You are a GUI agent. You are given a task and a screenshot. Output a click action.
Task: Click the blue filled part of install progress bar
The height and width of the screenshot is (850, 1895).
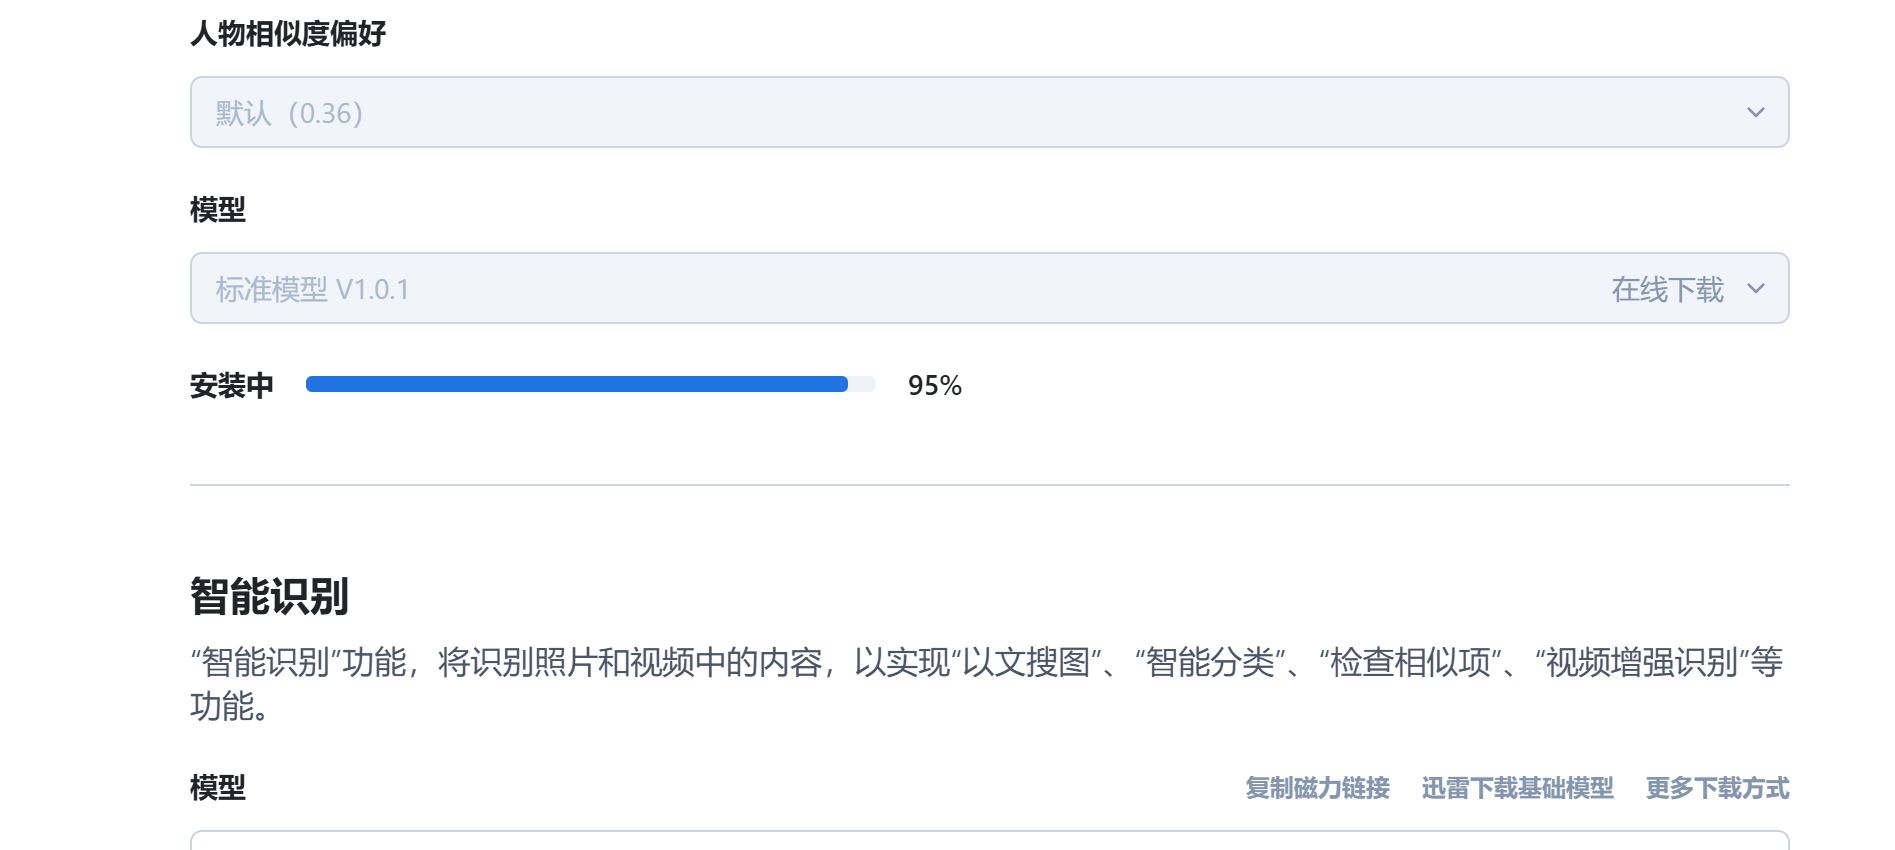576,385
